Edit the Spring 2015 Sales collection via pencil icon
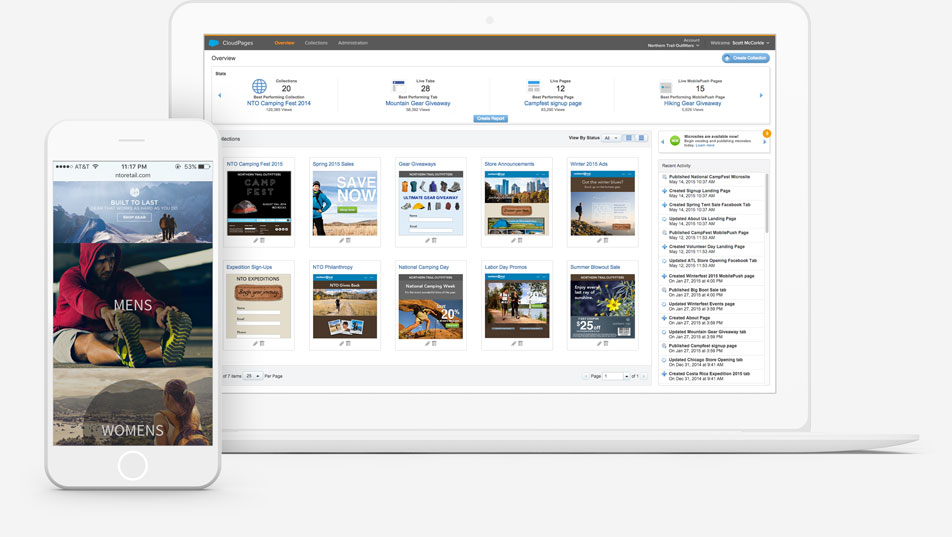Screen dimensions: 952x537 pos(342,240)
